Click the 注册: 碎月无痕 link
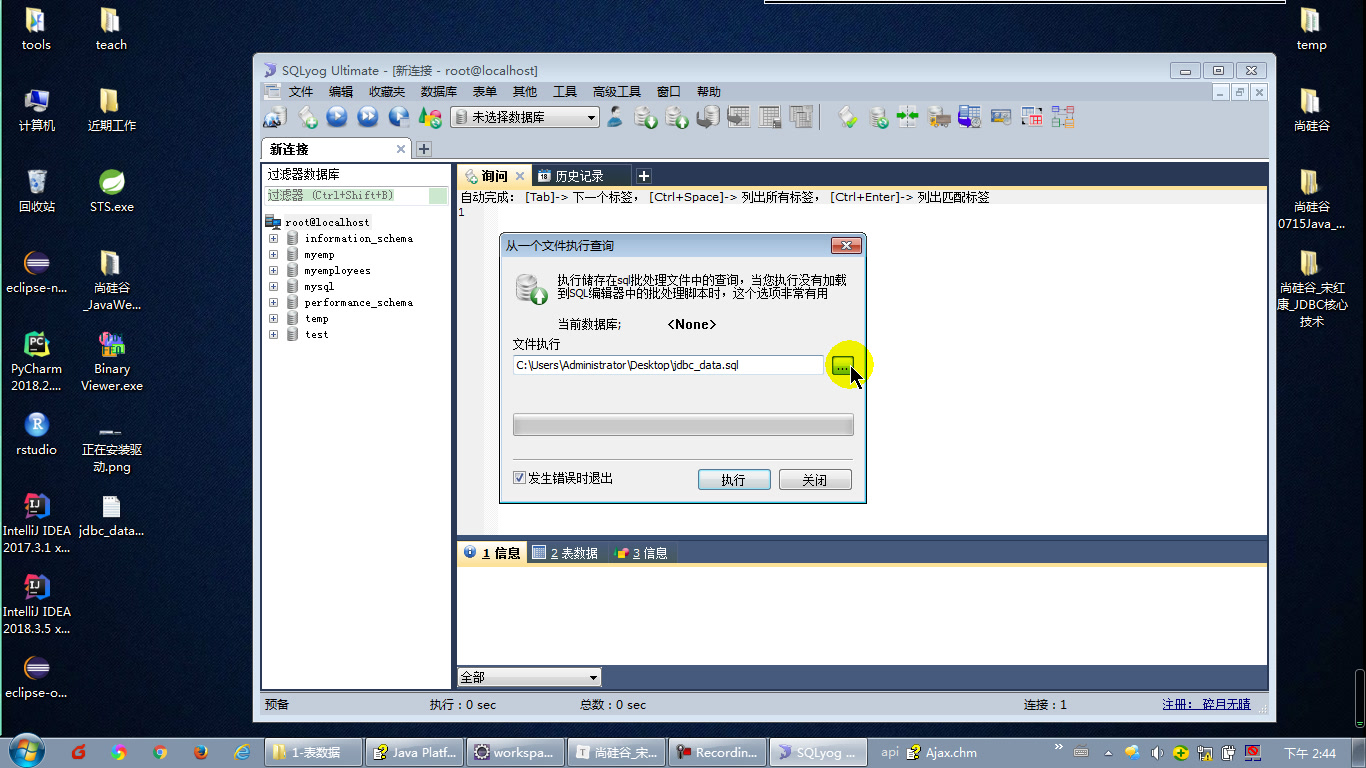This screenshot has width=1366, height=768. (1206, 704)
